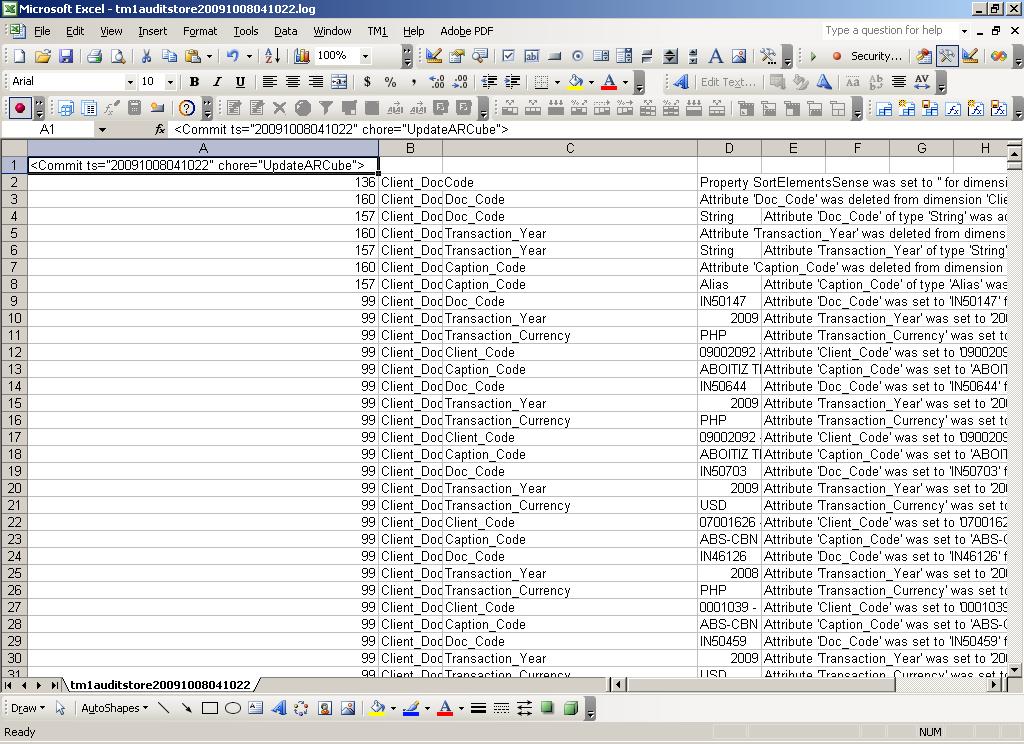
Task: Apply percent style format
Action: (390, 82)
